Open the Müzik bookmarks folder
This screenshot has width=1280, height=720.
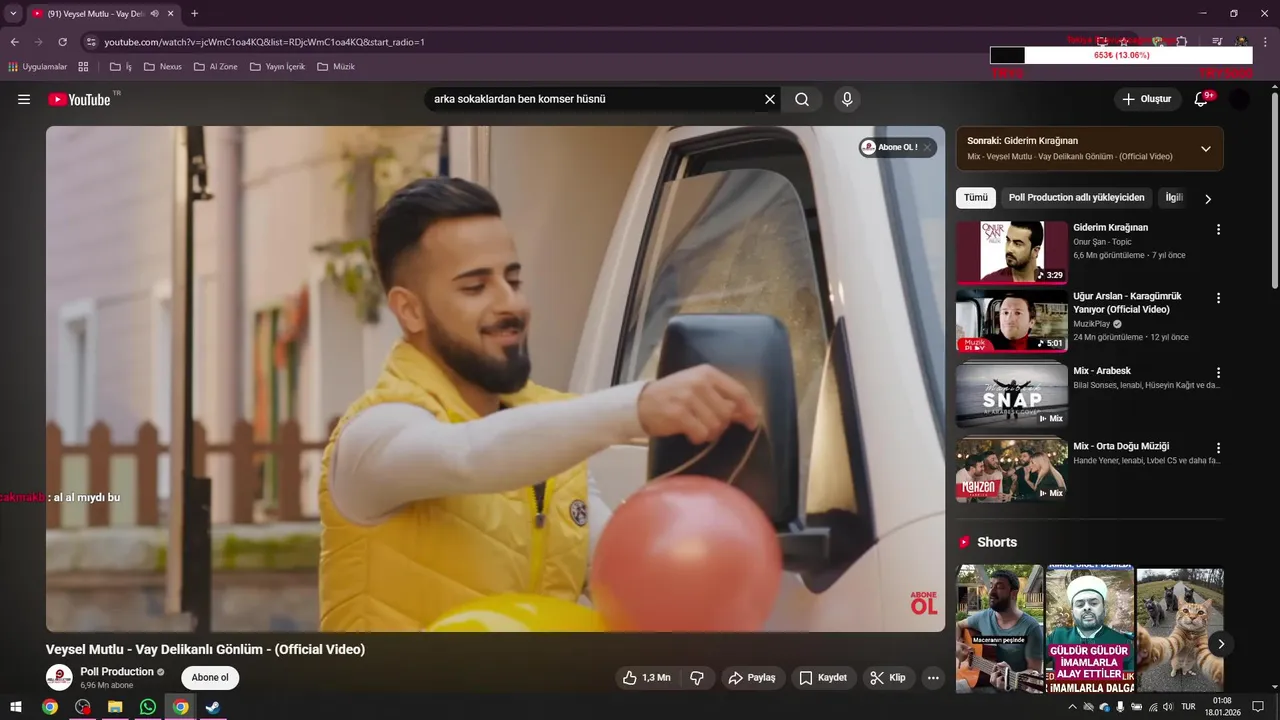pyautogui.click(x=336, y=67)
